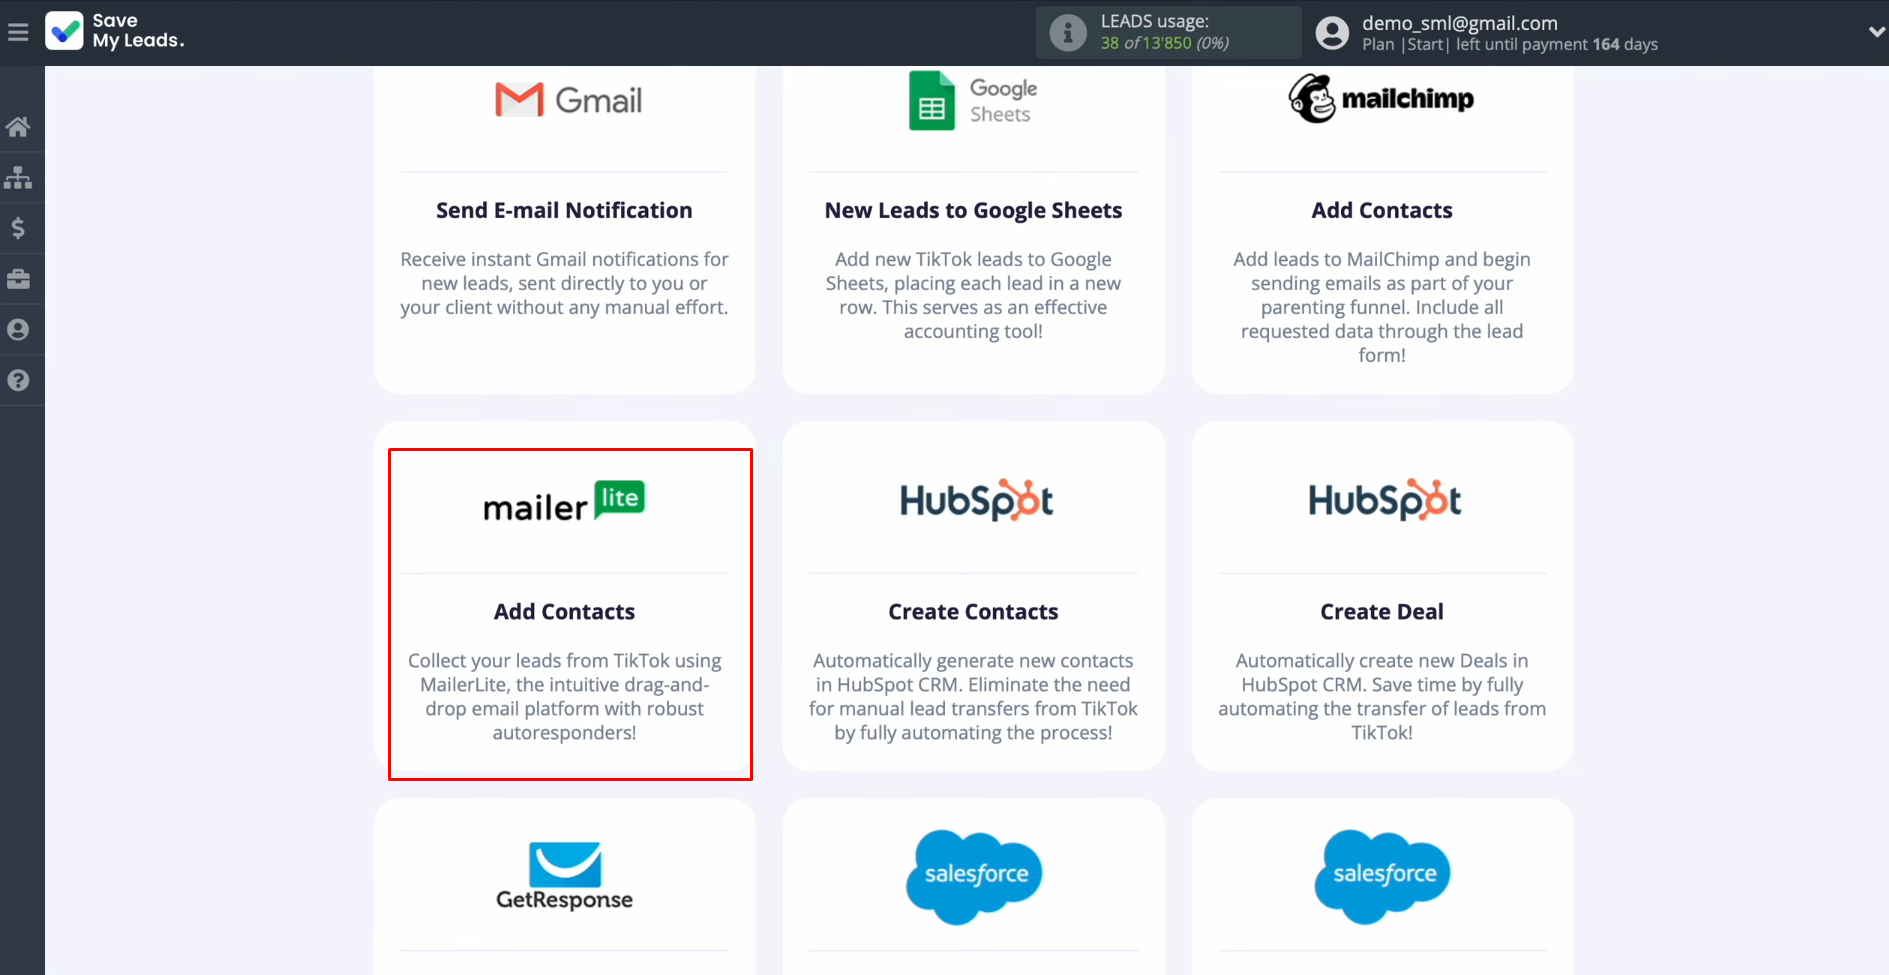Click the demo_sml@gmail.com account email
This screenshot has width=1889, height=975.
1460,22
